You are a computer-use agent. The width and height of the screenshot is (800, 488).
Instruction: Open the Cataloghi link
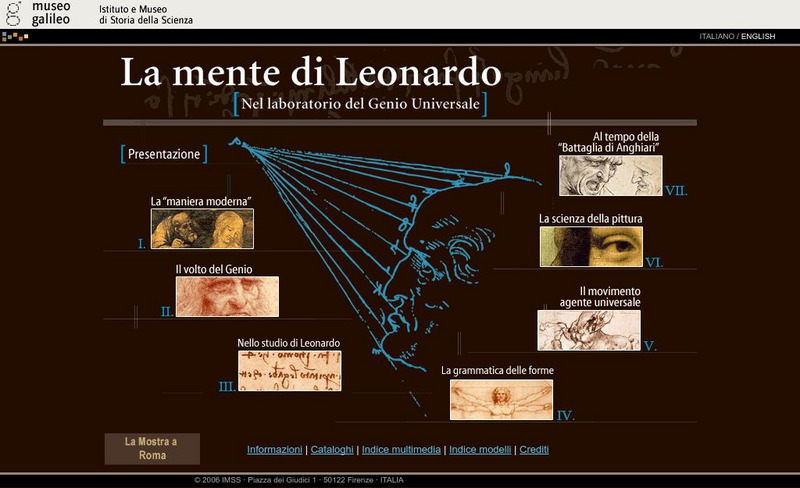point(332,450)
